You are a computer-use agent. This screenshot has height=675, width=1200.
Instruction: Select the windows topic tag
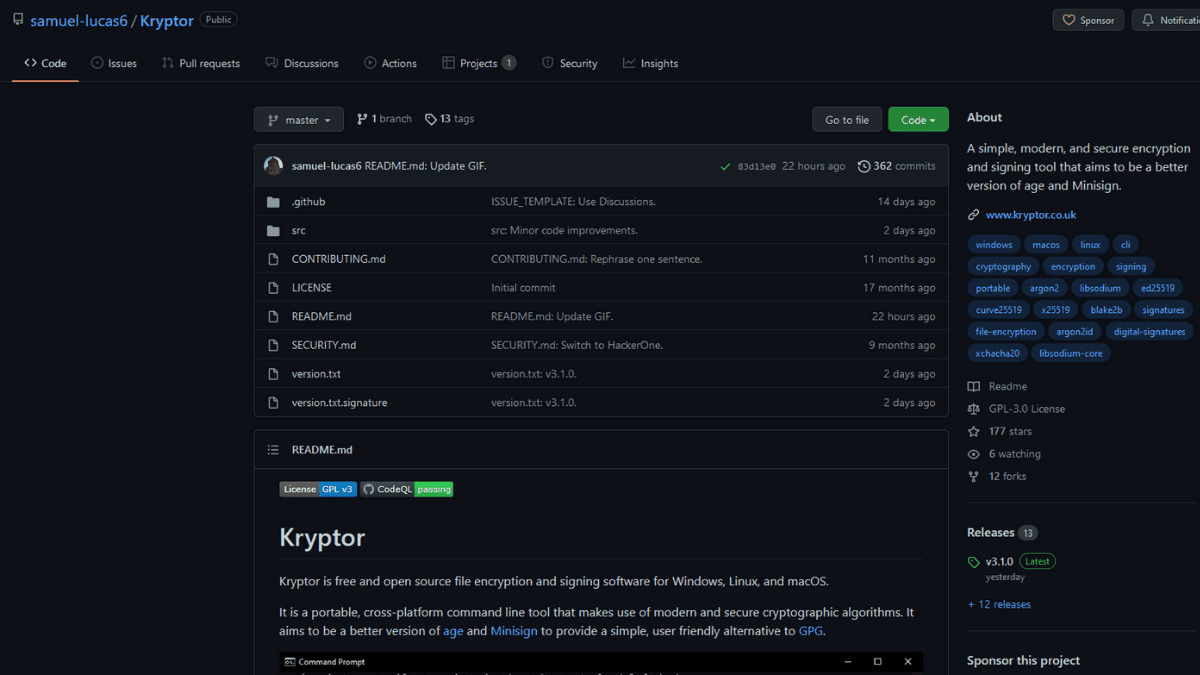click(x=994, y=245)
